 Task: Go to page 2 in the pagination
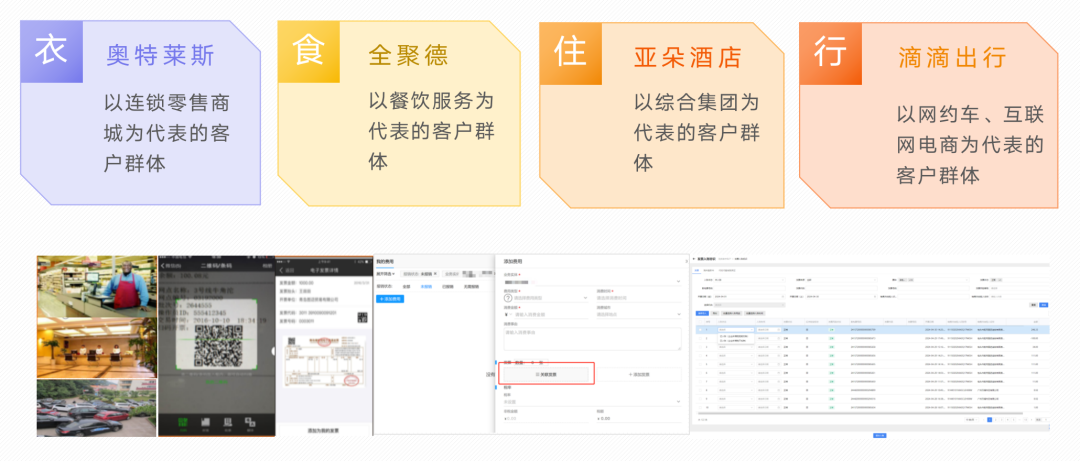coord(996,420)
